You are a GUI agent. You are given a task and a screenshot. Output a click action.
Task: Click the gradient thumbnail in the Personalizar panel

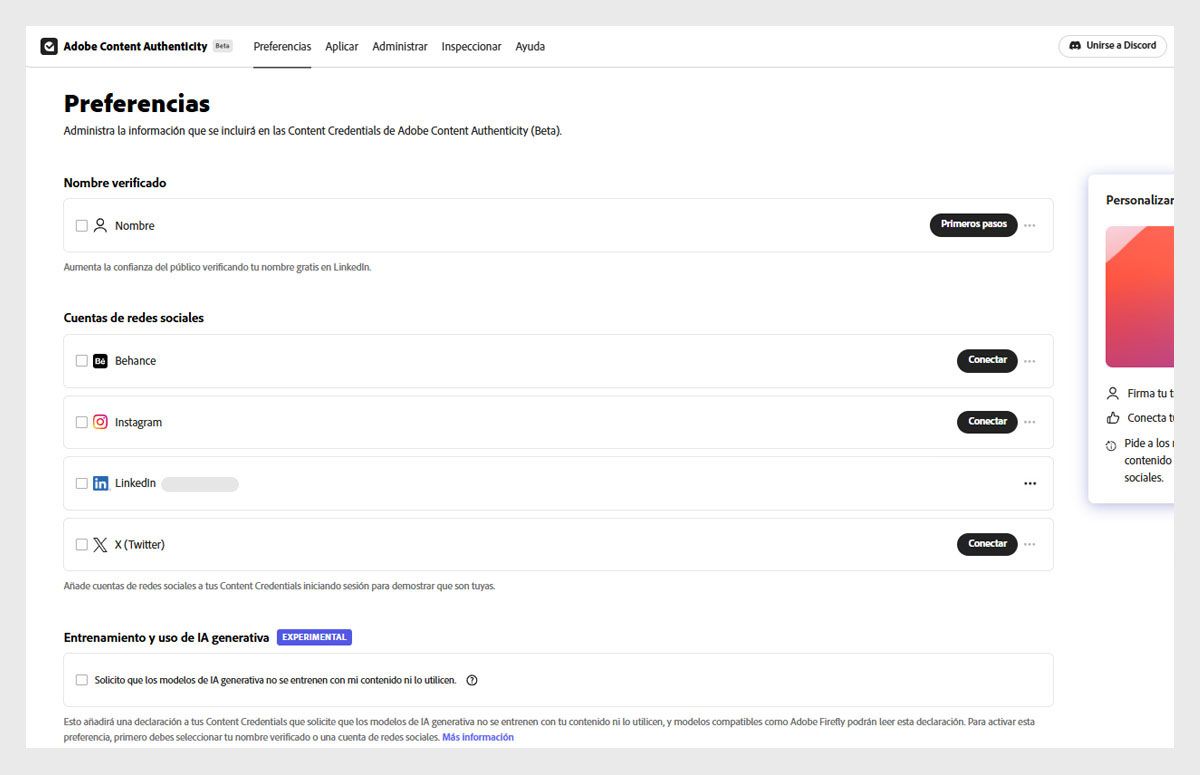click(1140, 297)
